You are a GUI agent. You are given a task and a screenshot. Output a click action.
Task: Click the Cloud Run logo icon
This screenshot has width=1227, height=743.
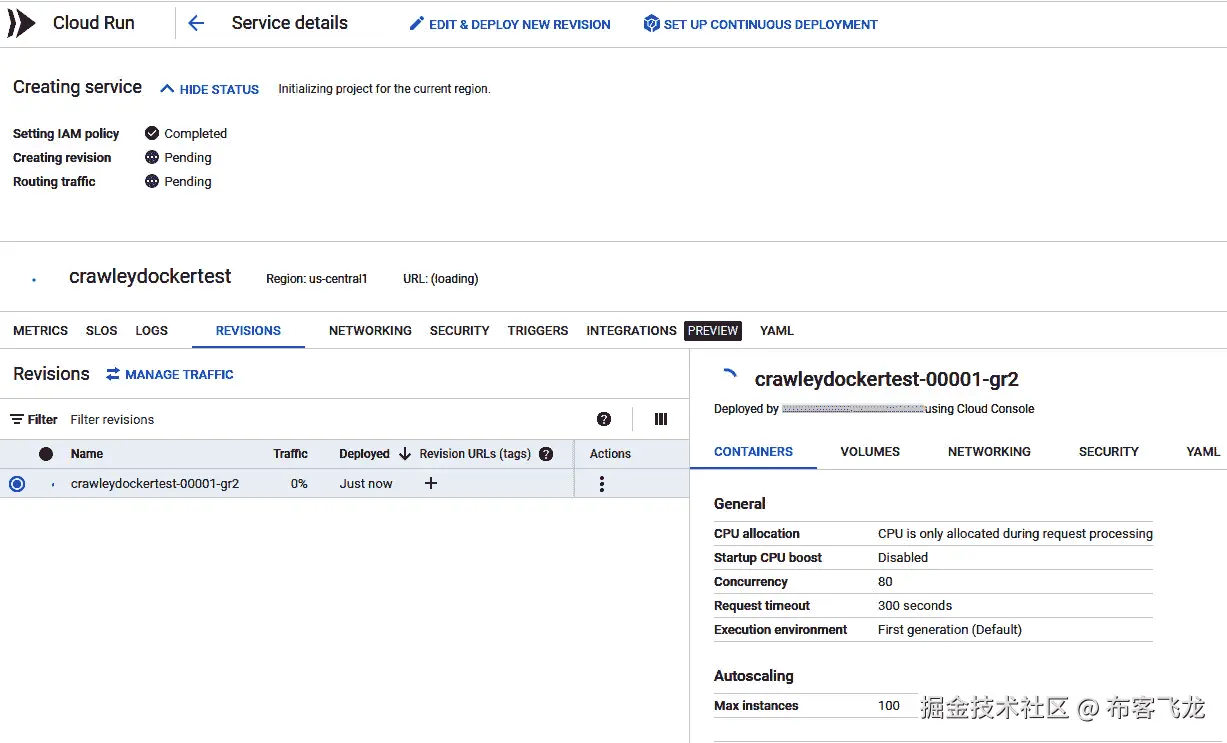click(21, 23)
